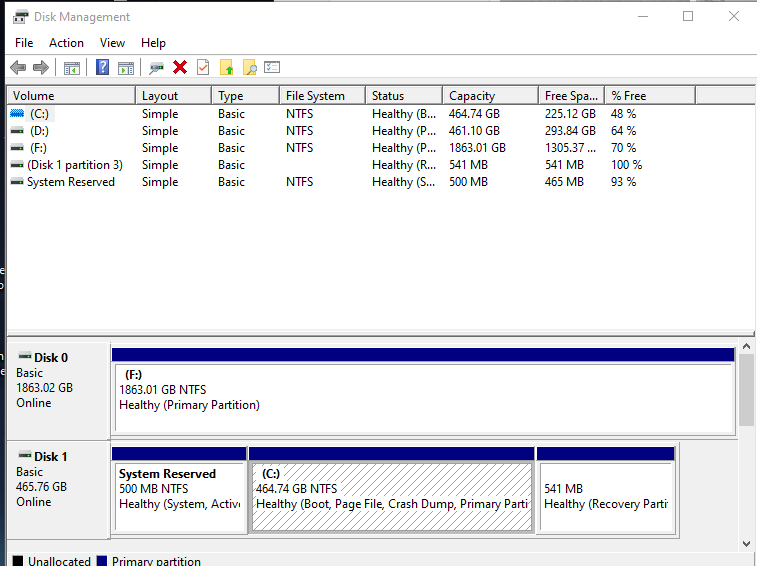This screenshot has height=566, width=757.
Task: Click the Disk Management title bar icon
Action: (20, 17)
